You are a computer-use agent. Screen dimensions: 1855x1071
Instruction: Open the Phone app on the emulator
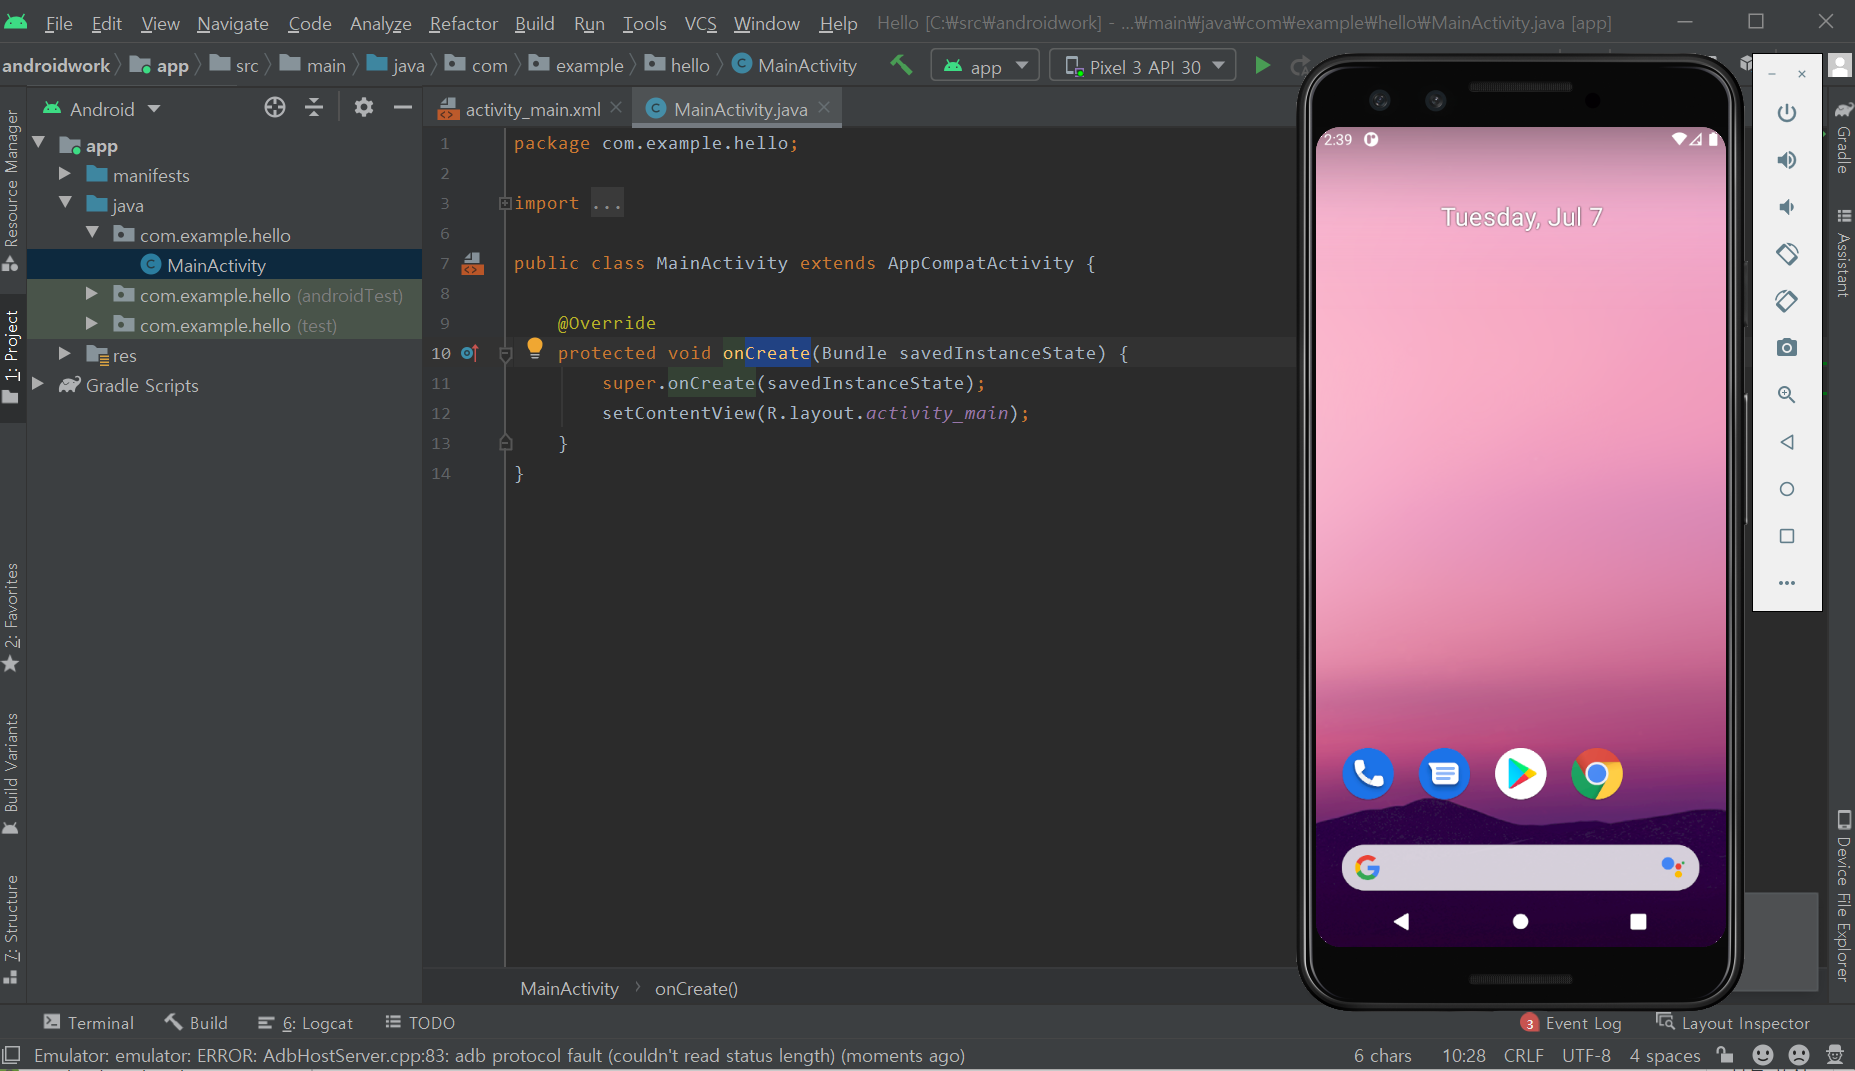tap(1368, 774)
